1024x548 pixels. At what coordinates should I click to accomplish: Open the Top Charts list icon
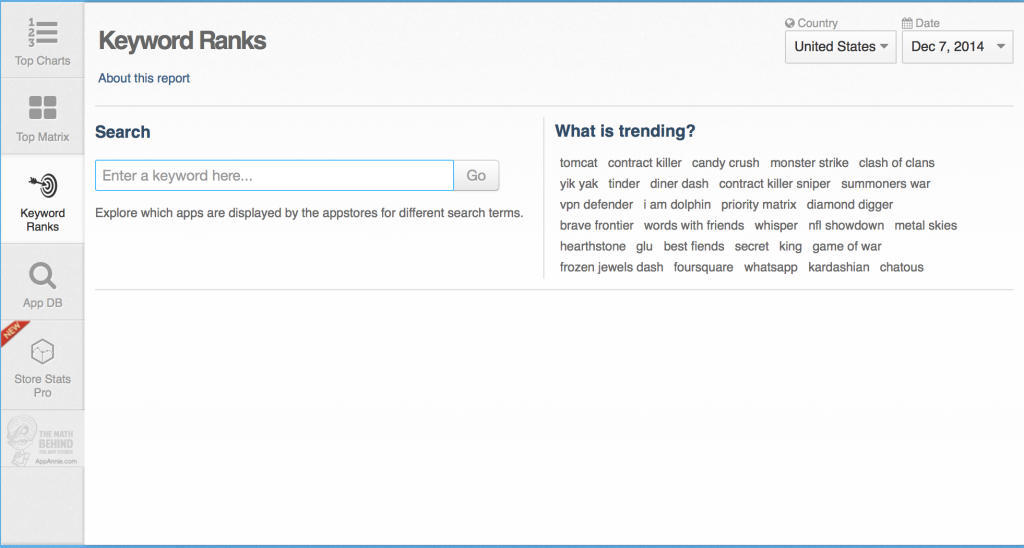tap(42, 34)
